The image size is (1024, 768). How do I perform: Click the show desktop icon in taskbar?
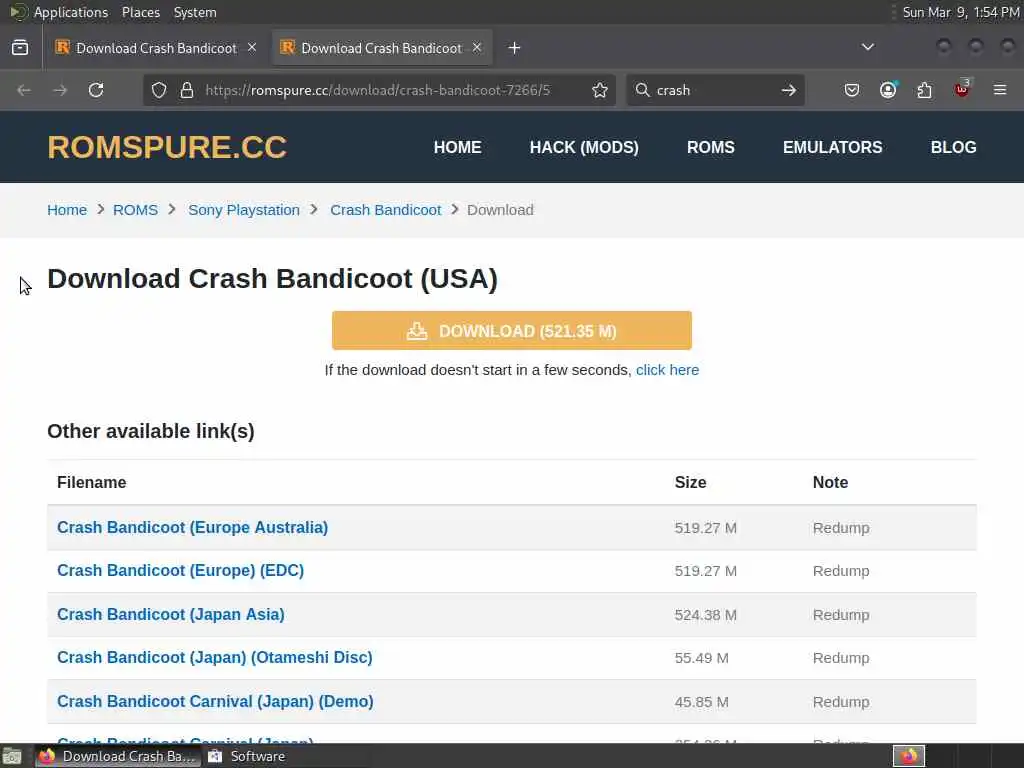tap(12, 756)
